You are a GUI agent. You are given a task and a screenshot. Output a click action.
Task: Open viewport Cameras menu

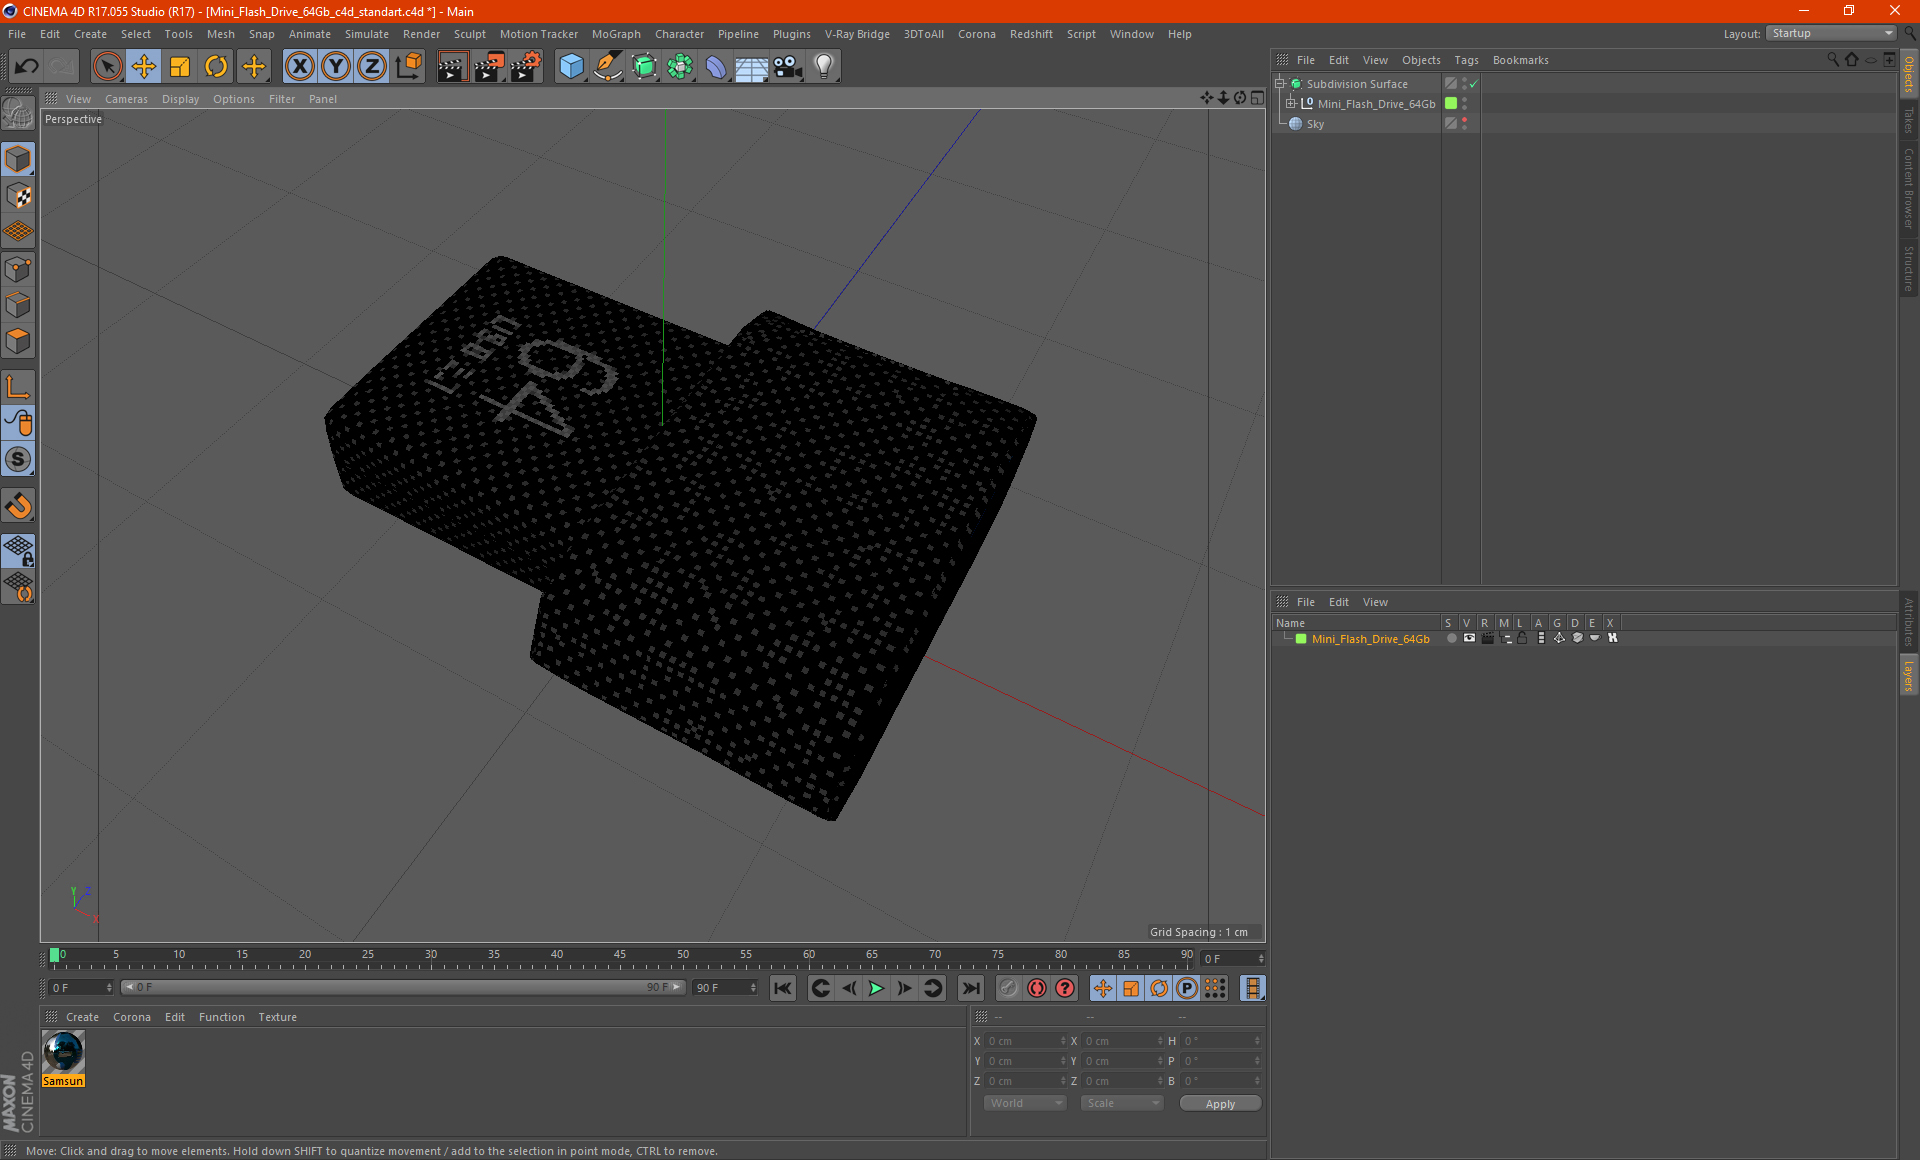point(126,99)
